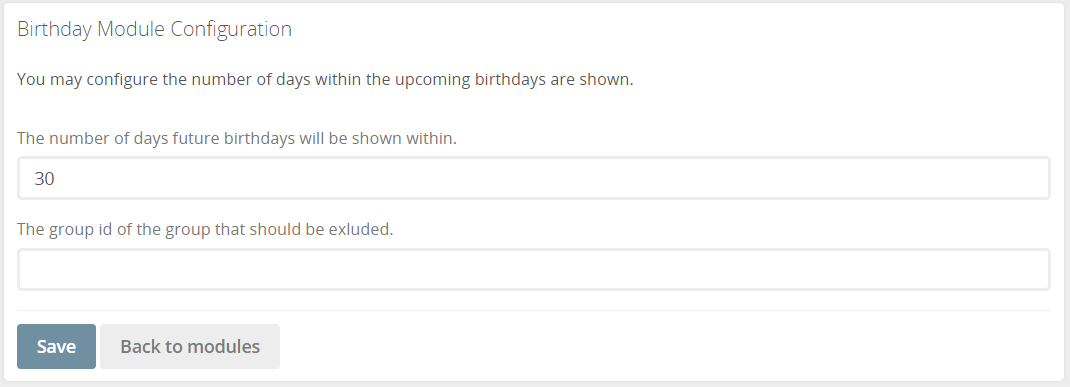
Task: Click the upcoming birthdays description sentence
Action: tap(325, 79)
